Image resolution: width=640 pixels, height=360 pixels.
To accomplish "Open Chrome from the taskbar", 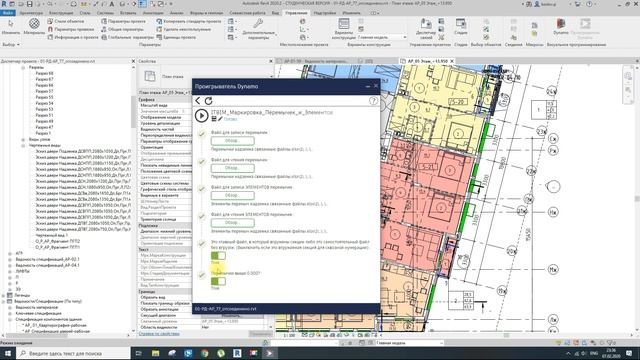I will pyautogui.click(x=204, y=353).
